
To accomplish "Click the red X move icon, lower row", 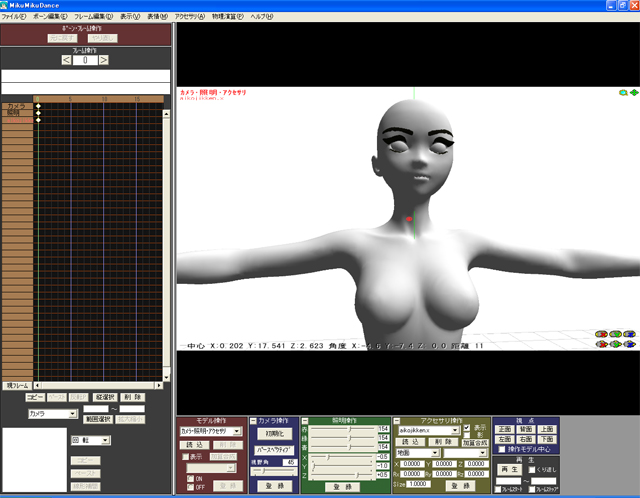I will 601,345.
